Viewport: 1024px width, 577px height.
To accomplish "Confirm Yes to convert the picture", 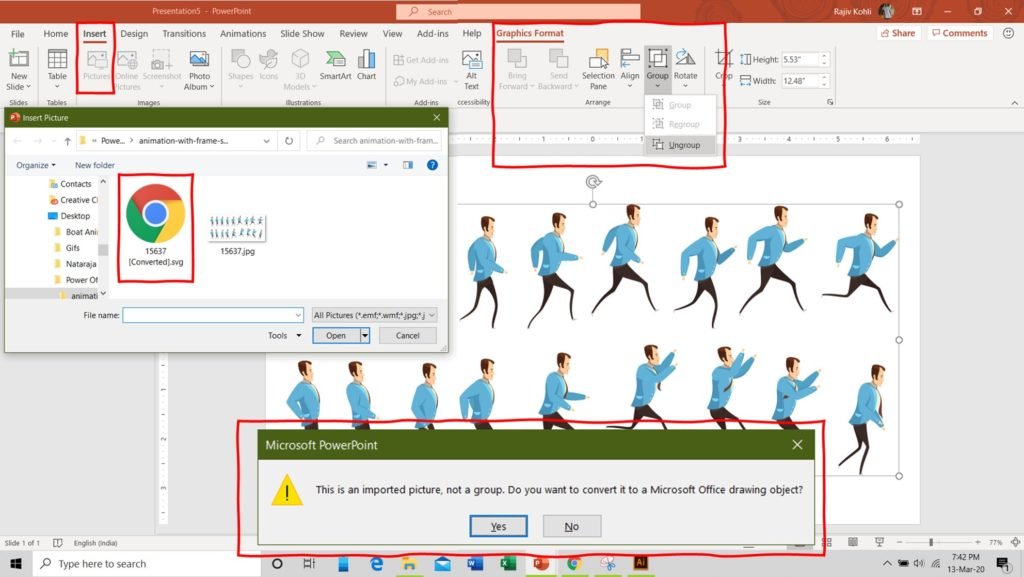I will [x=498, y=526].
